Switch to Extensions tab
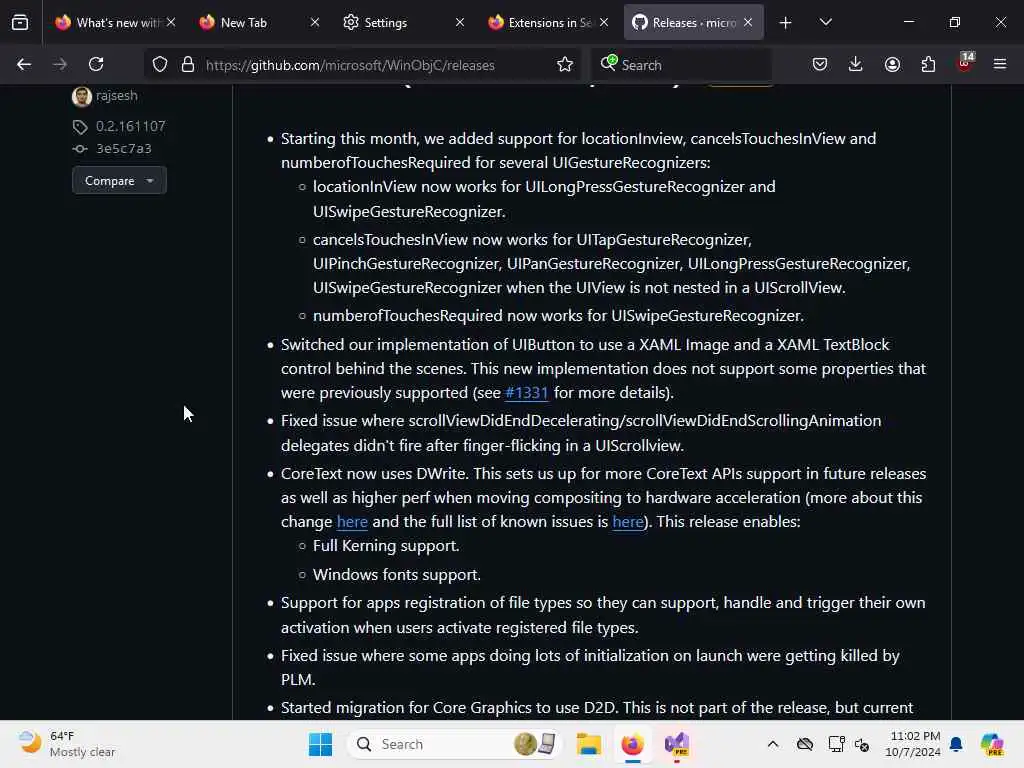The image size is (1024, 768). (x=541, y=22)
